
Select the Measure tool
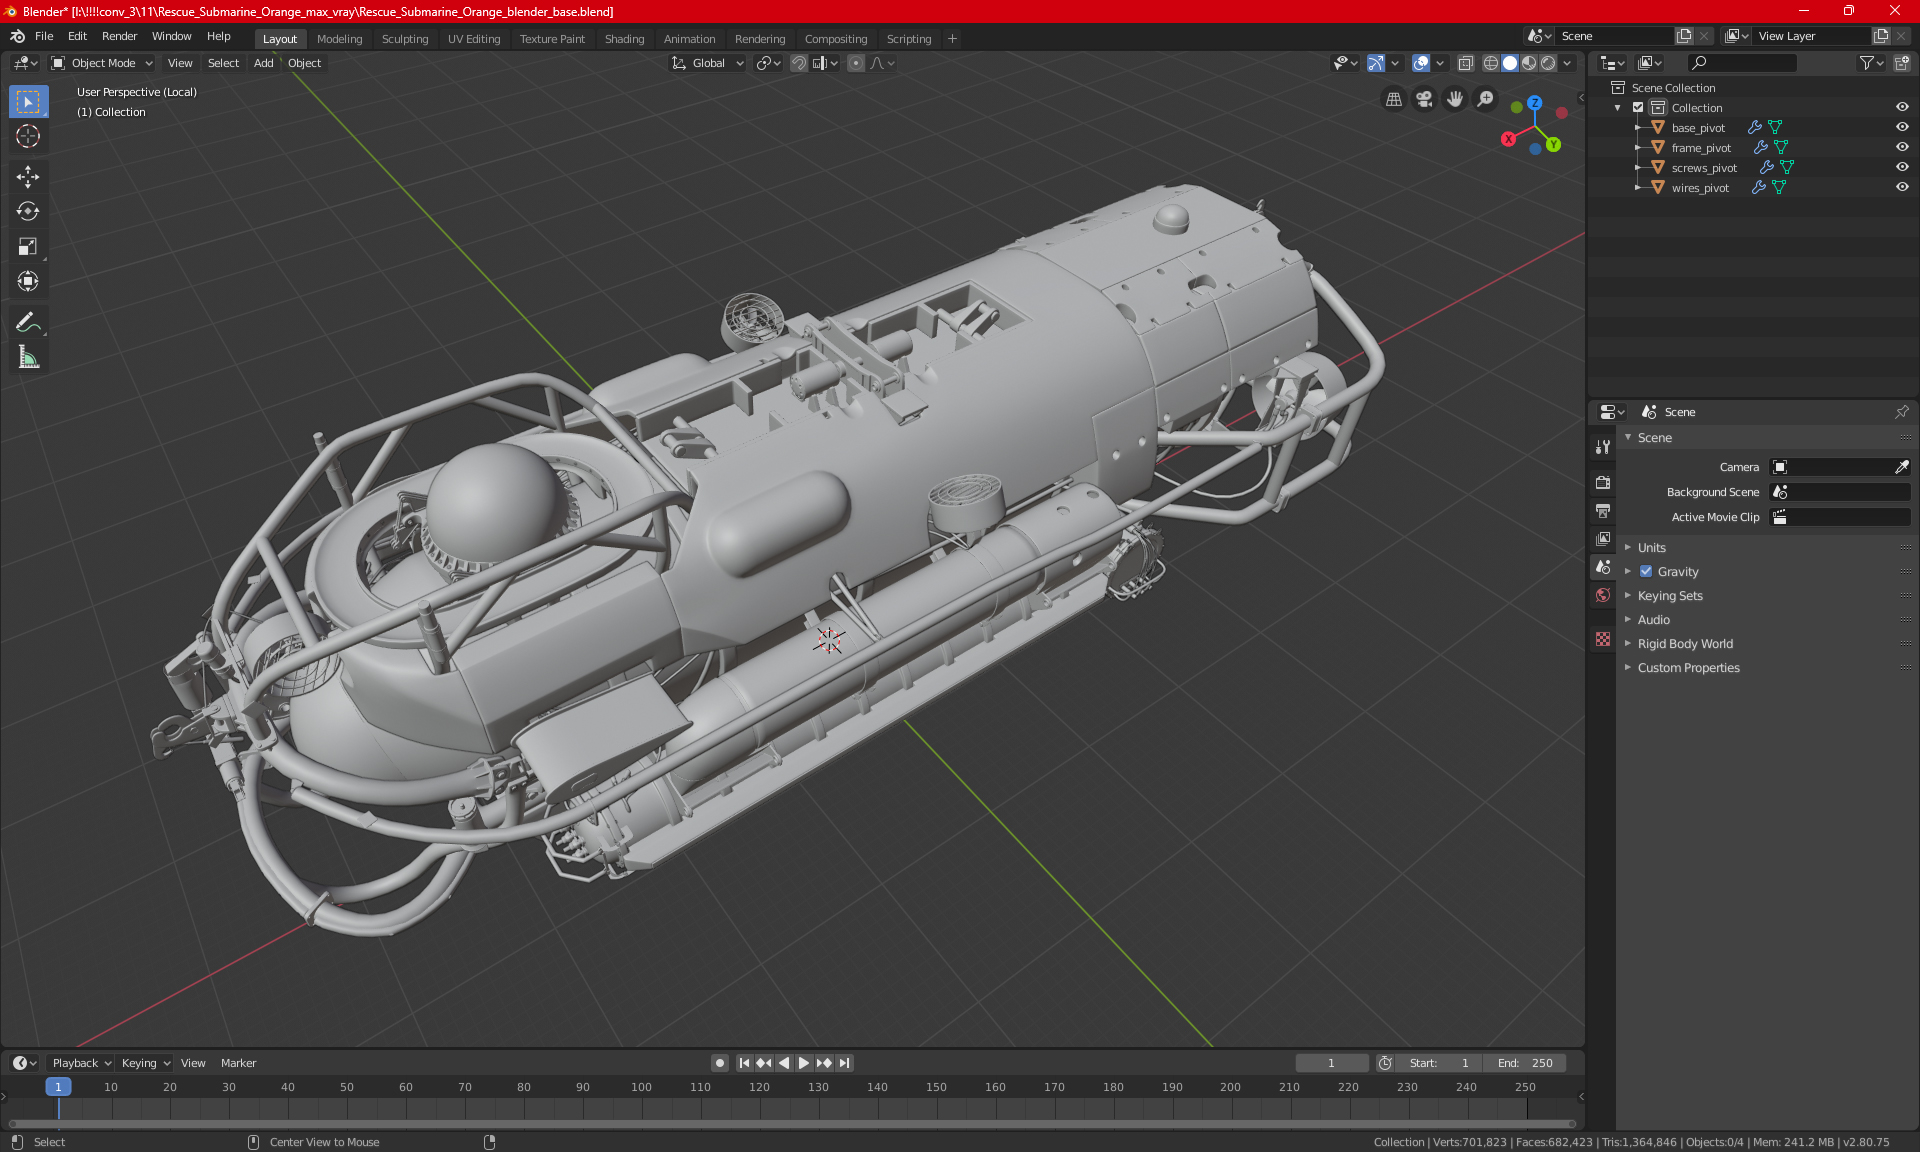click(28, 357)
